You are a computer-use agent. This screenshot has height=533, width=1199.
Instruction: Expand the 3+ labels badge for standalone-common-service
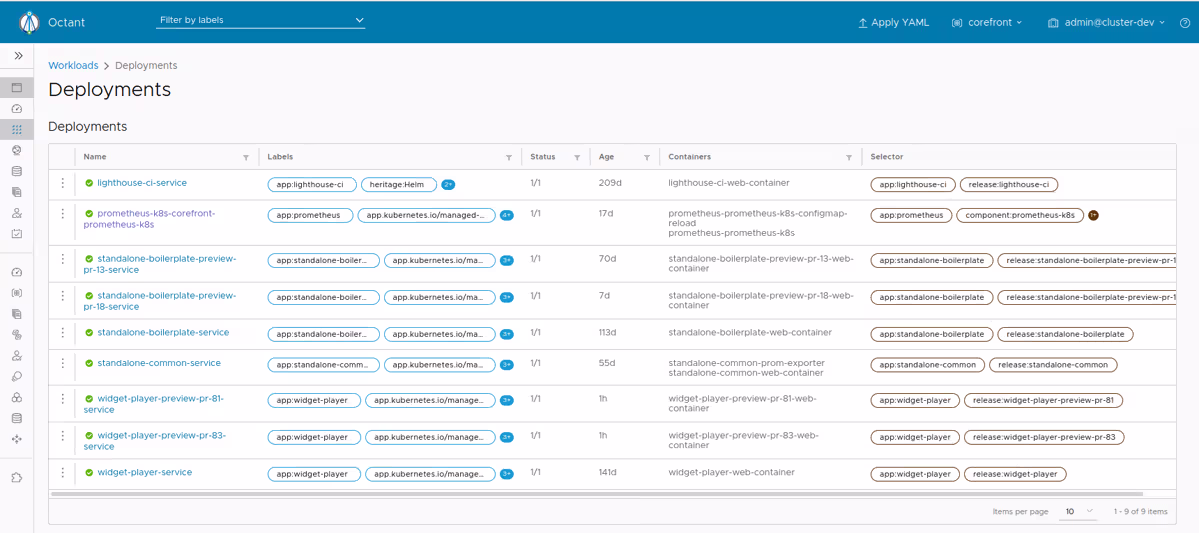click(x=506, y=365)
